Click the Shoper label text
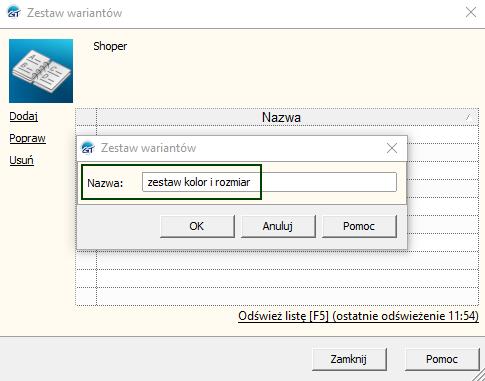 [110, 46]
